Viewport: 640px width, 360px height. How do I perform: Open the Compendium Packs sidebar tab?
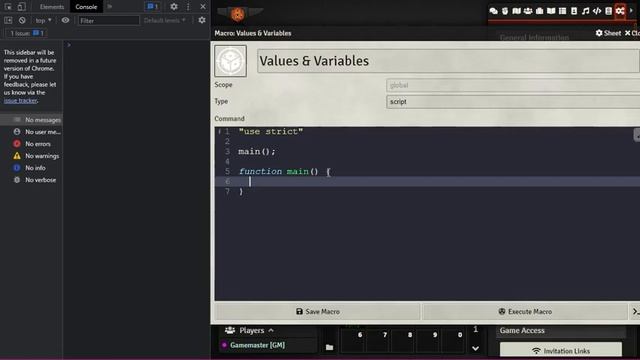coord(609,11)
